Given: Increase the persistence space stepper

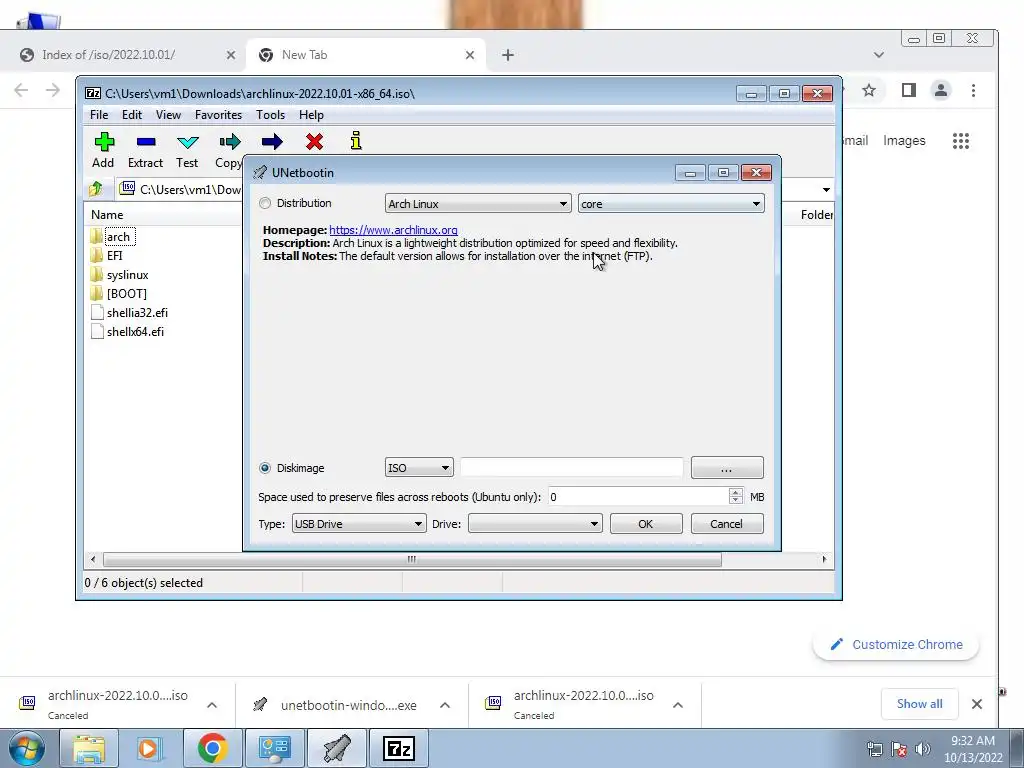Looking at the screenshot, I should tap(735, 492).
